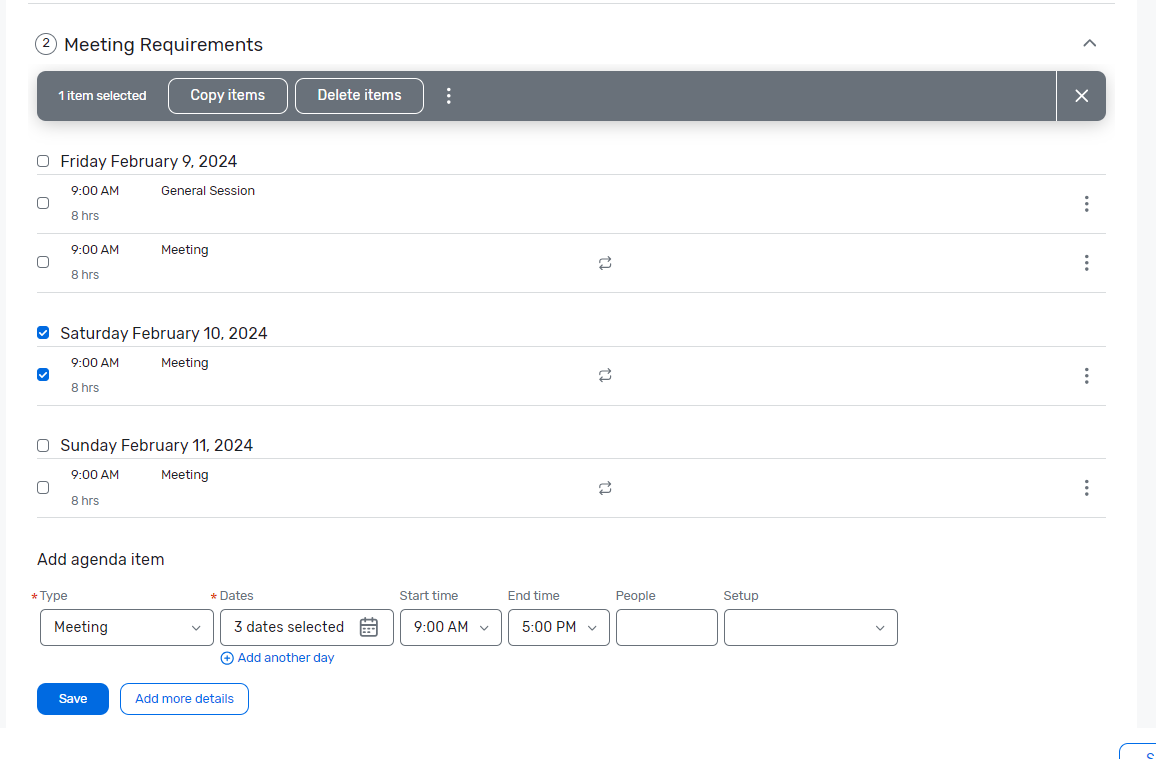This screenshot has width=1156, height=759.
Task: Open the agenda Type dropdown
Action: (127, 627)
